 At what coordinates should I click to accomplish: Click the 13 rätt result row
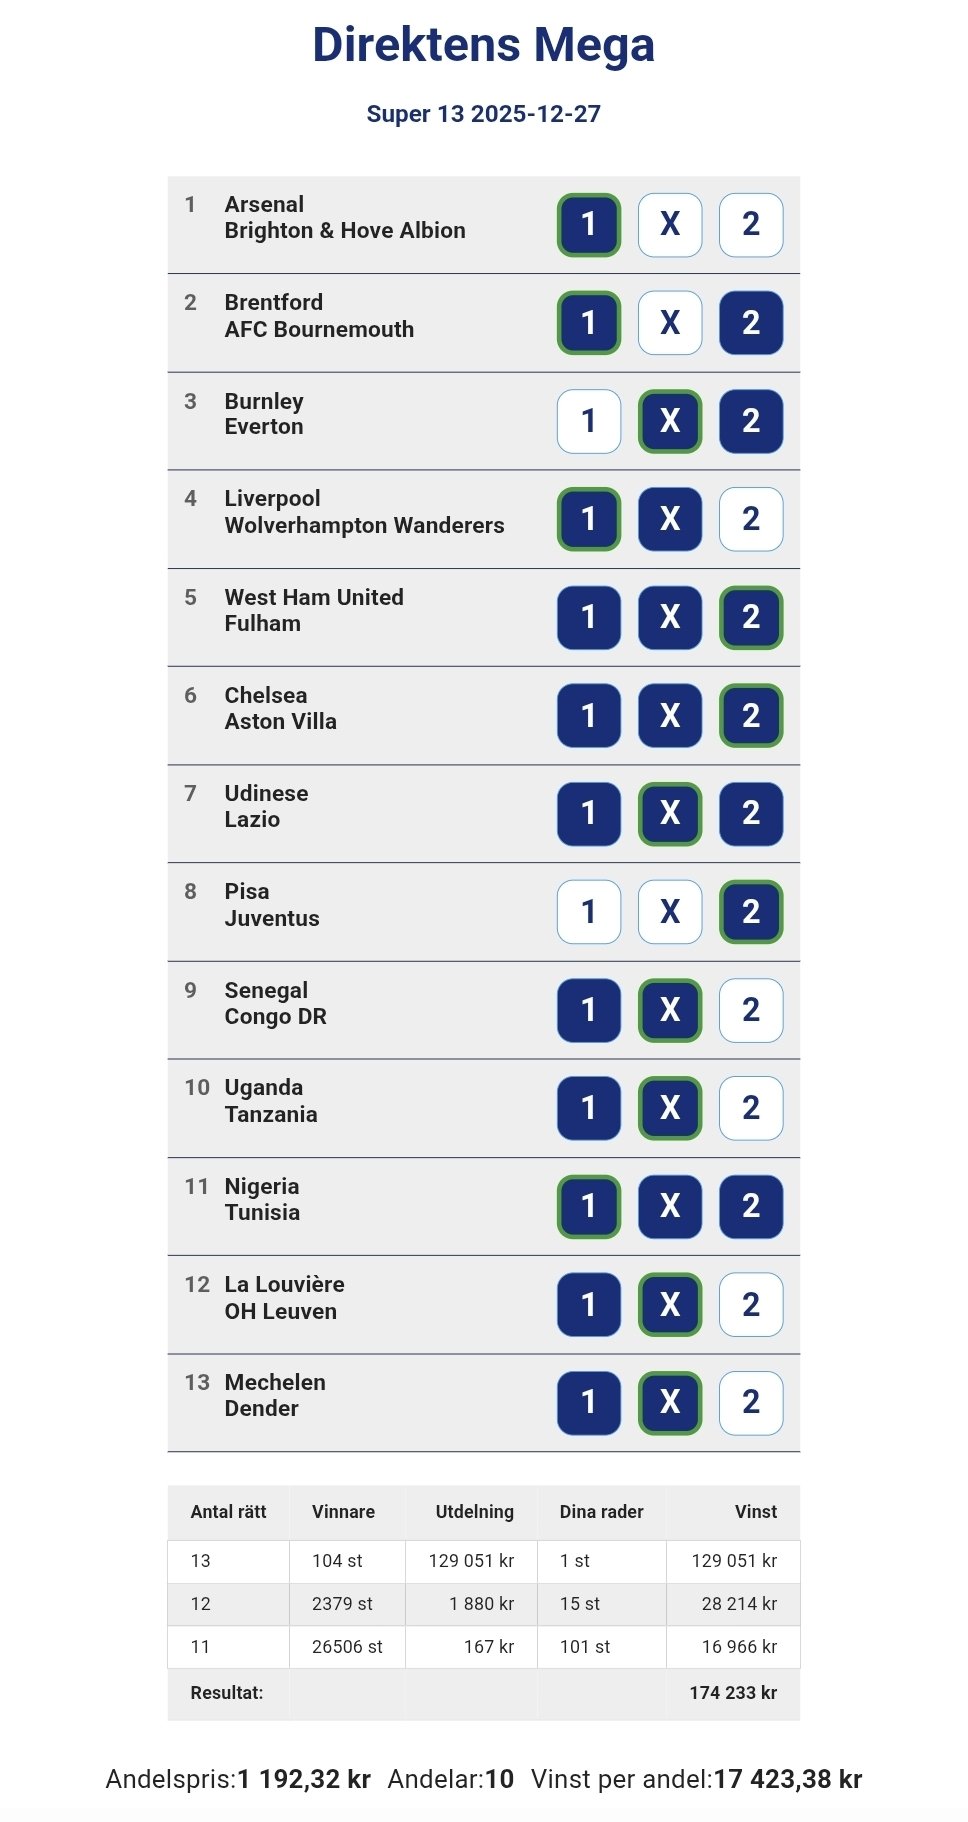click(483, 1561)
